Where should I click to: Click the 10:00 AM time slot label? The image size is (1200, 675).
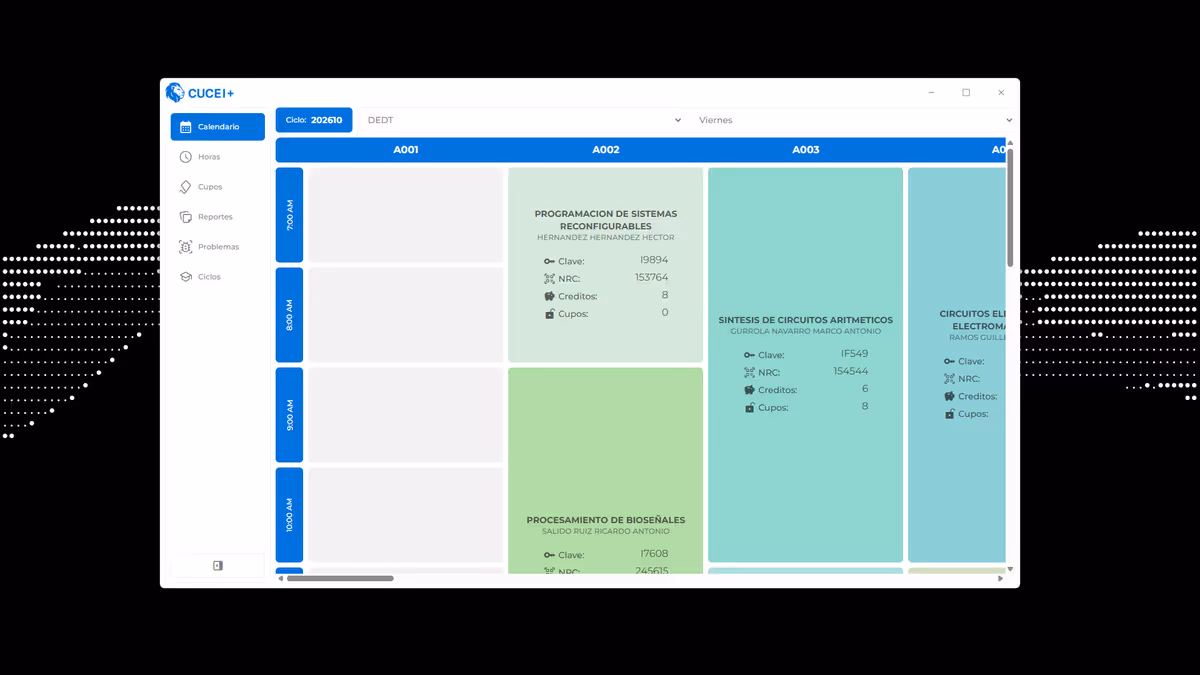click(x=289, y=515)
